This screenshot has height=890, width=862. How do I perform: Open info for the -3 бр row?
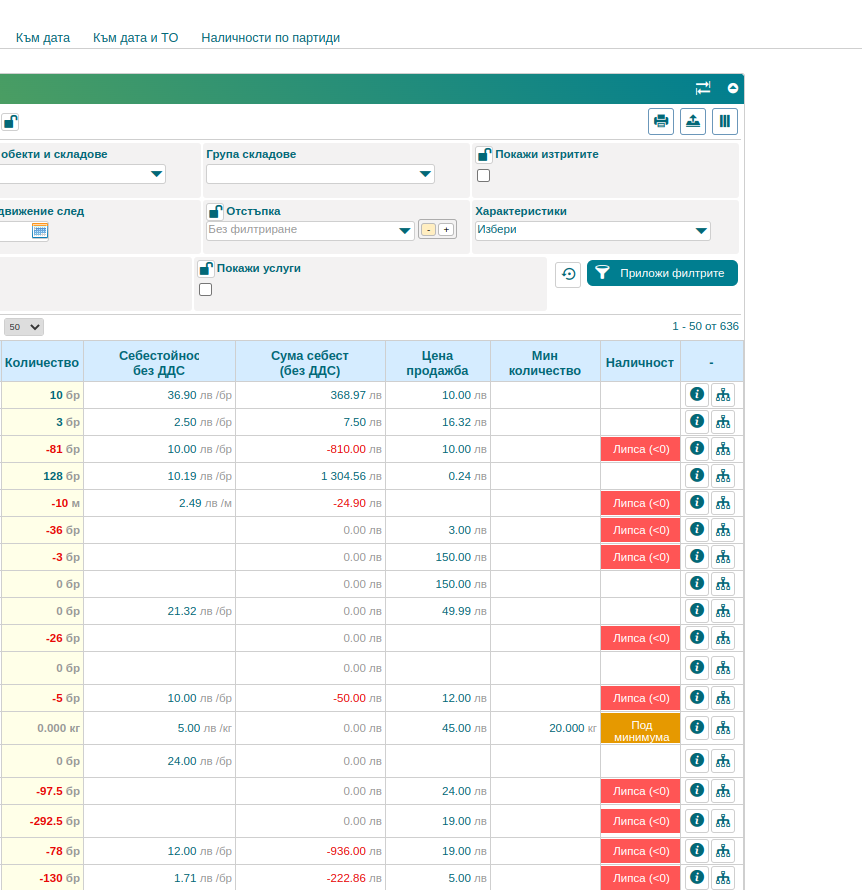pyautogui.click(x=697, y=556)
